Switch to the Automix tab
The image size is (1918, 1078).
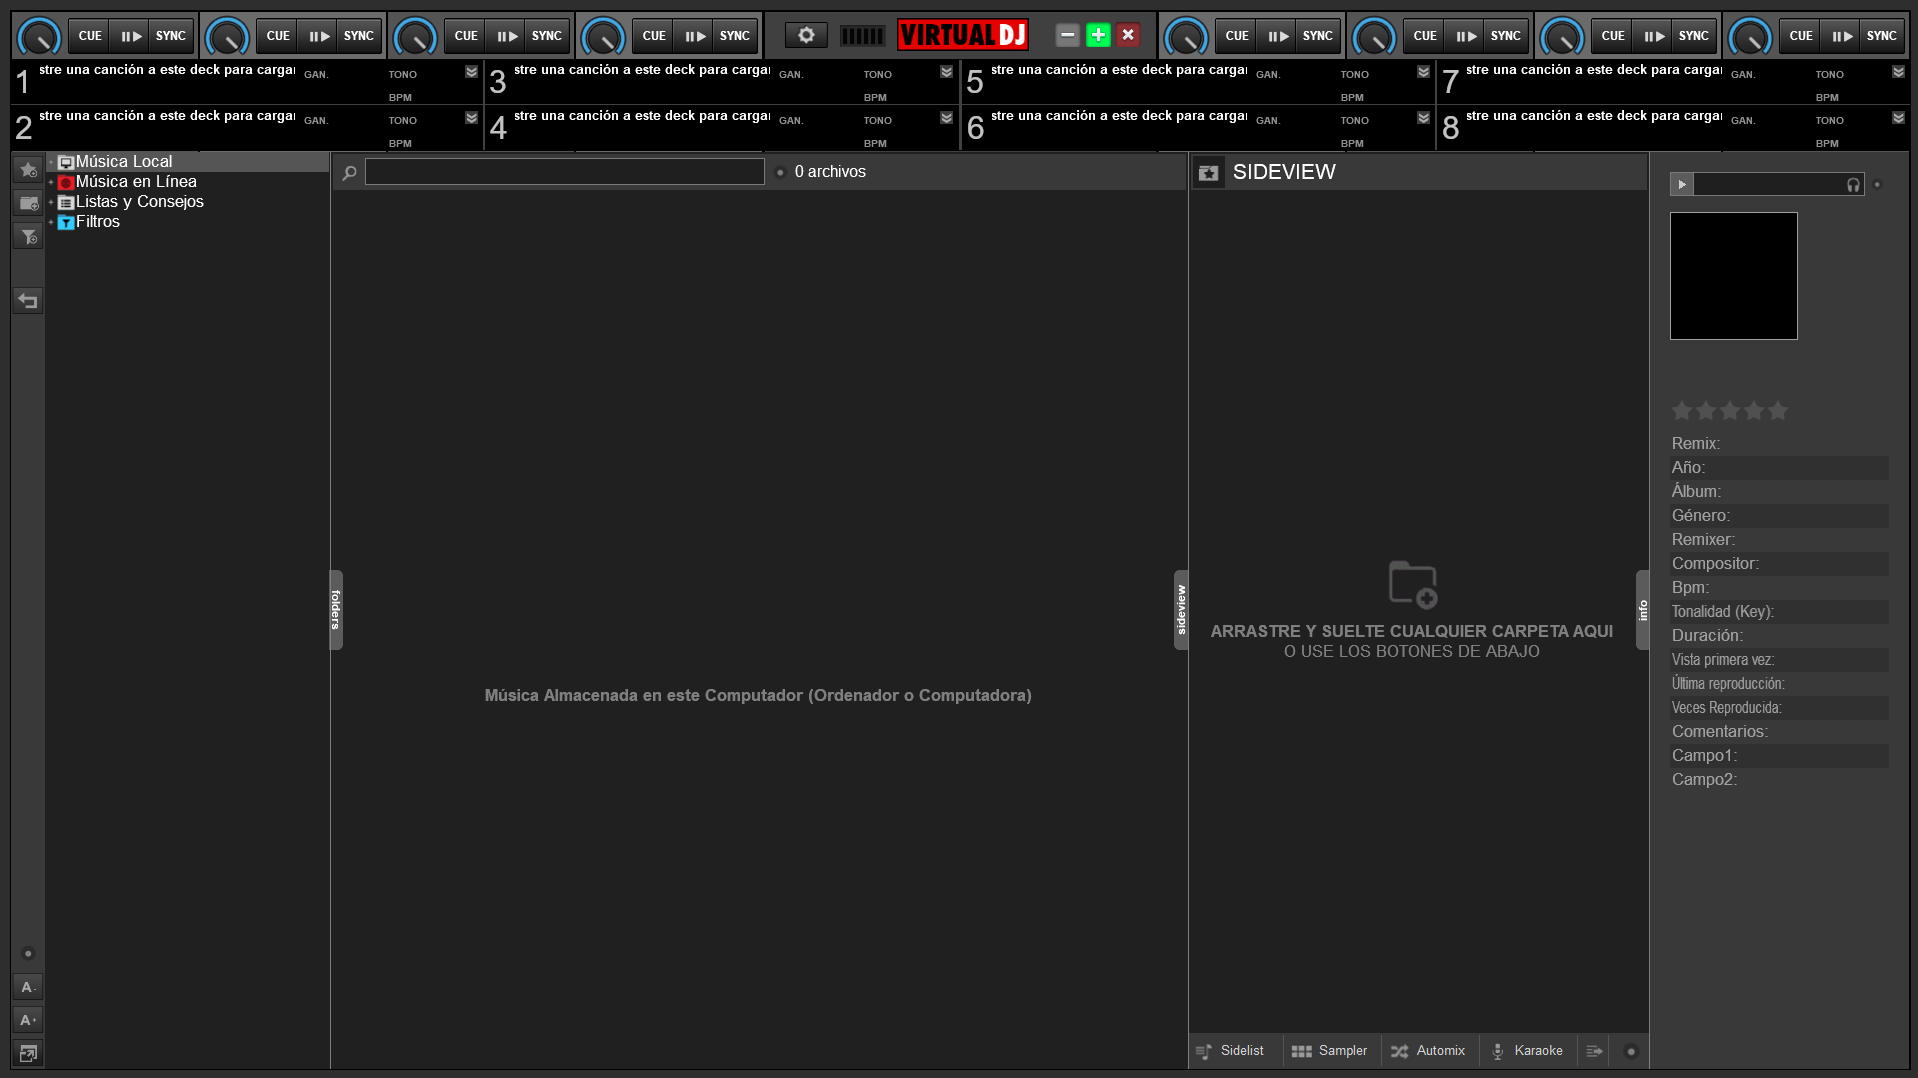(1430, 1051)
